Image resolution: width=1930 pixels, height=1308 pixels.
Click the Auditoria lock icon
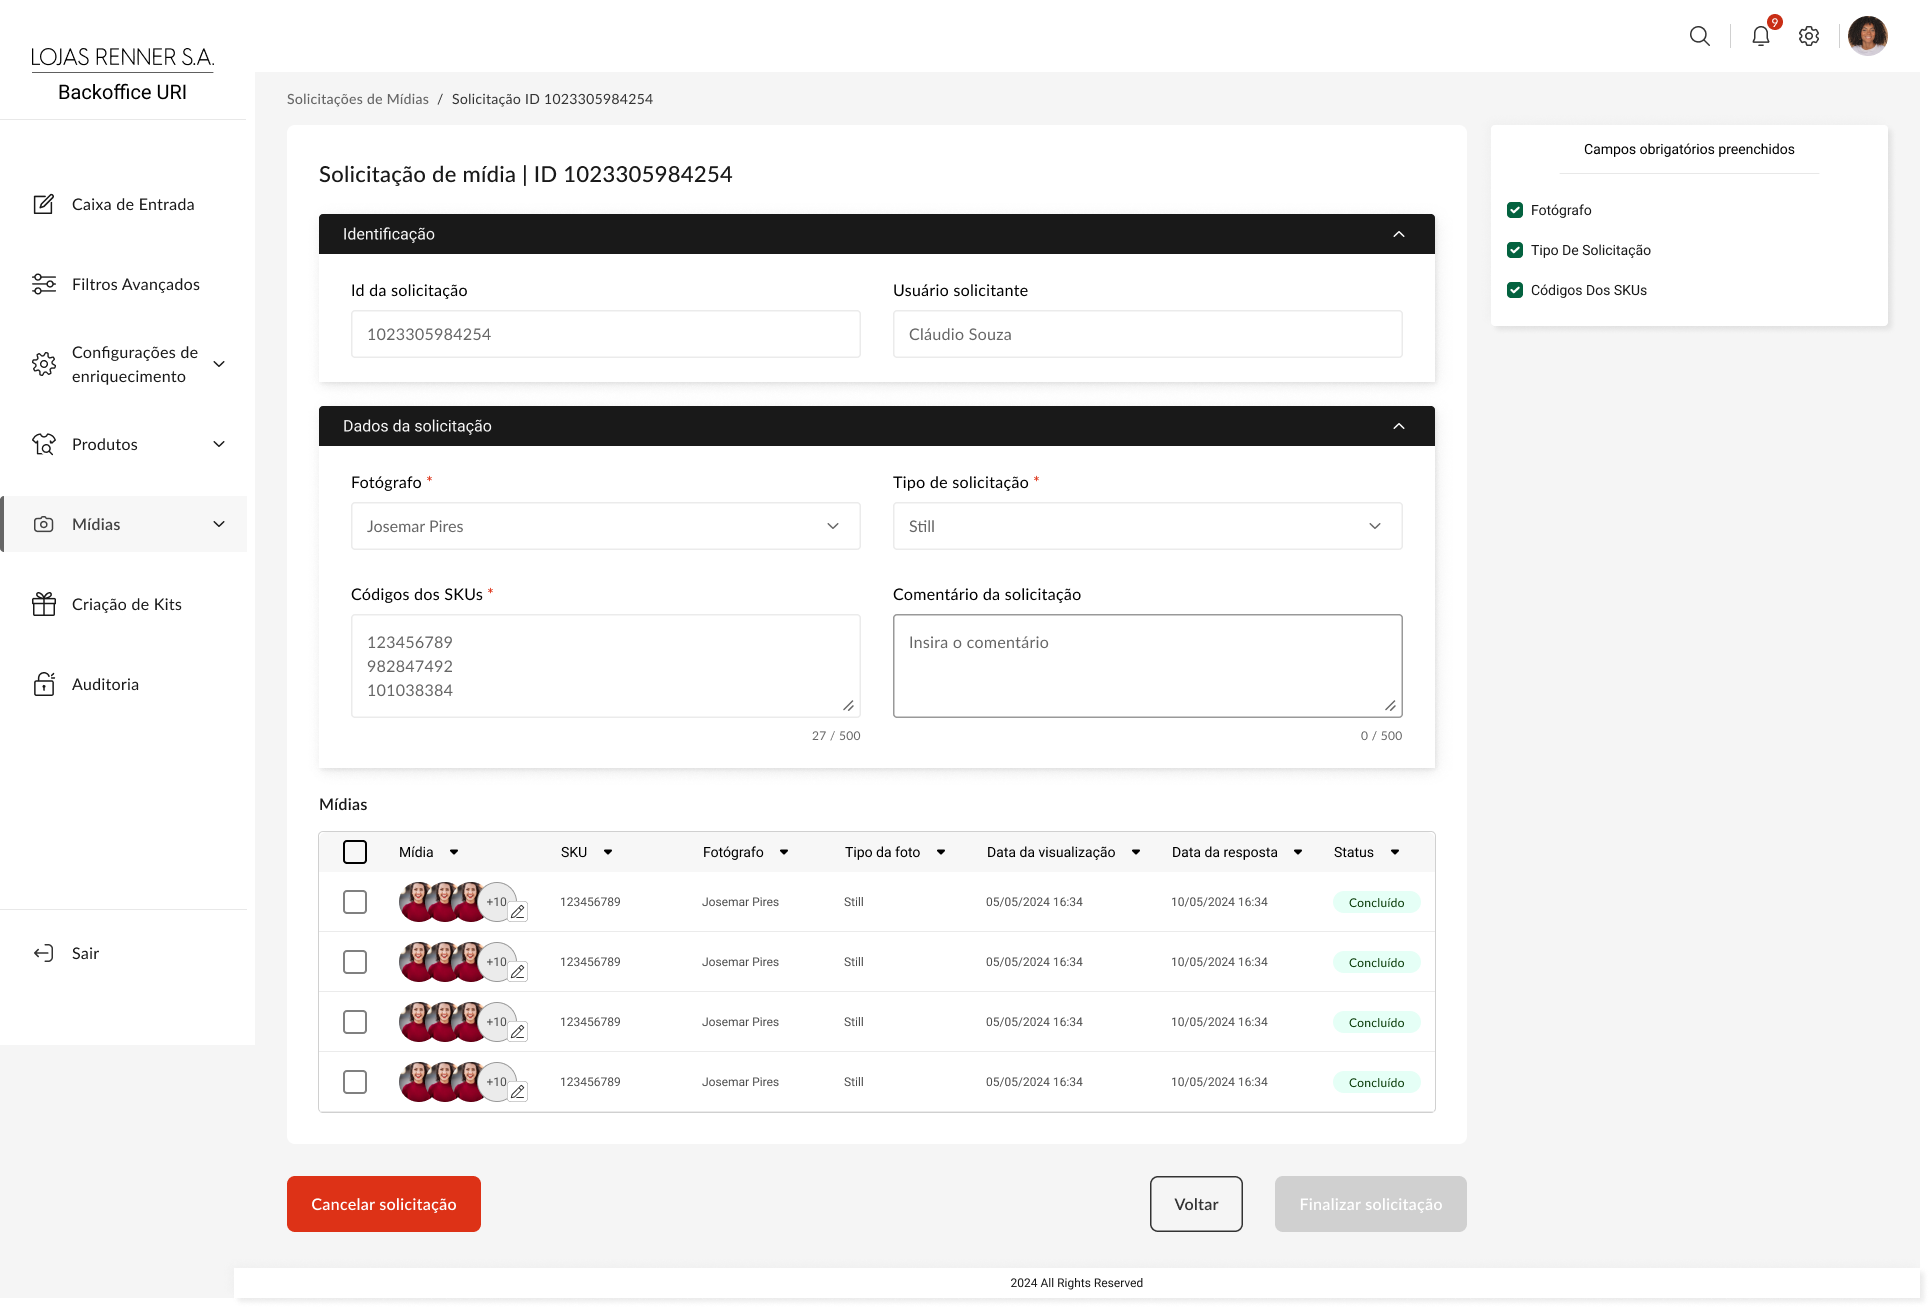coord(44,684)
